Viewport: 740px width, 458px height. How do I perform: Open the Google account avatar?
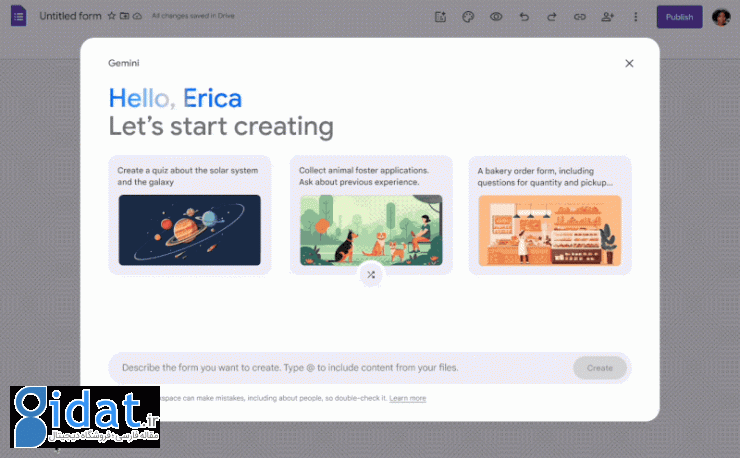721,17
